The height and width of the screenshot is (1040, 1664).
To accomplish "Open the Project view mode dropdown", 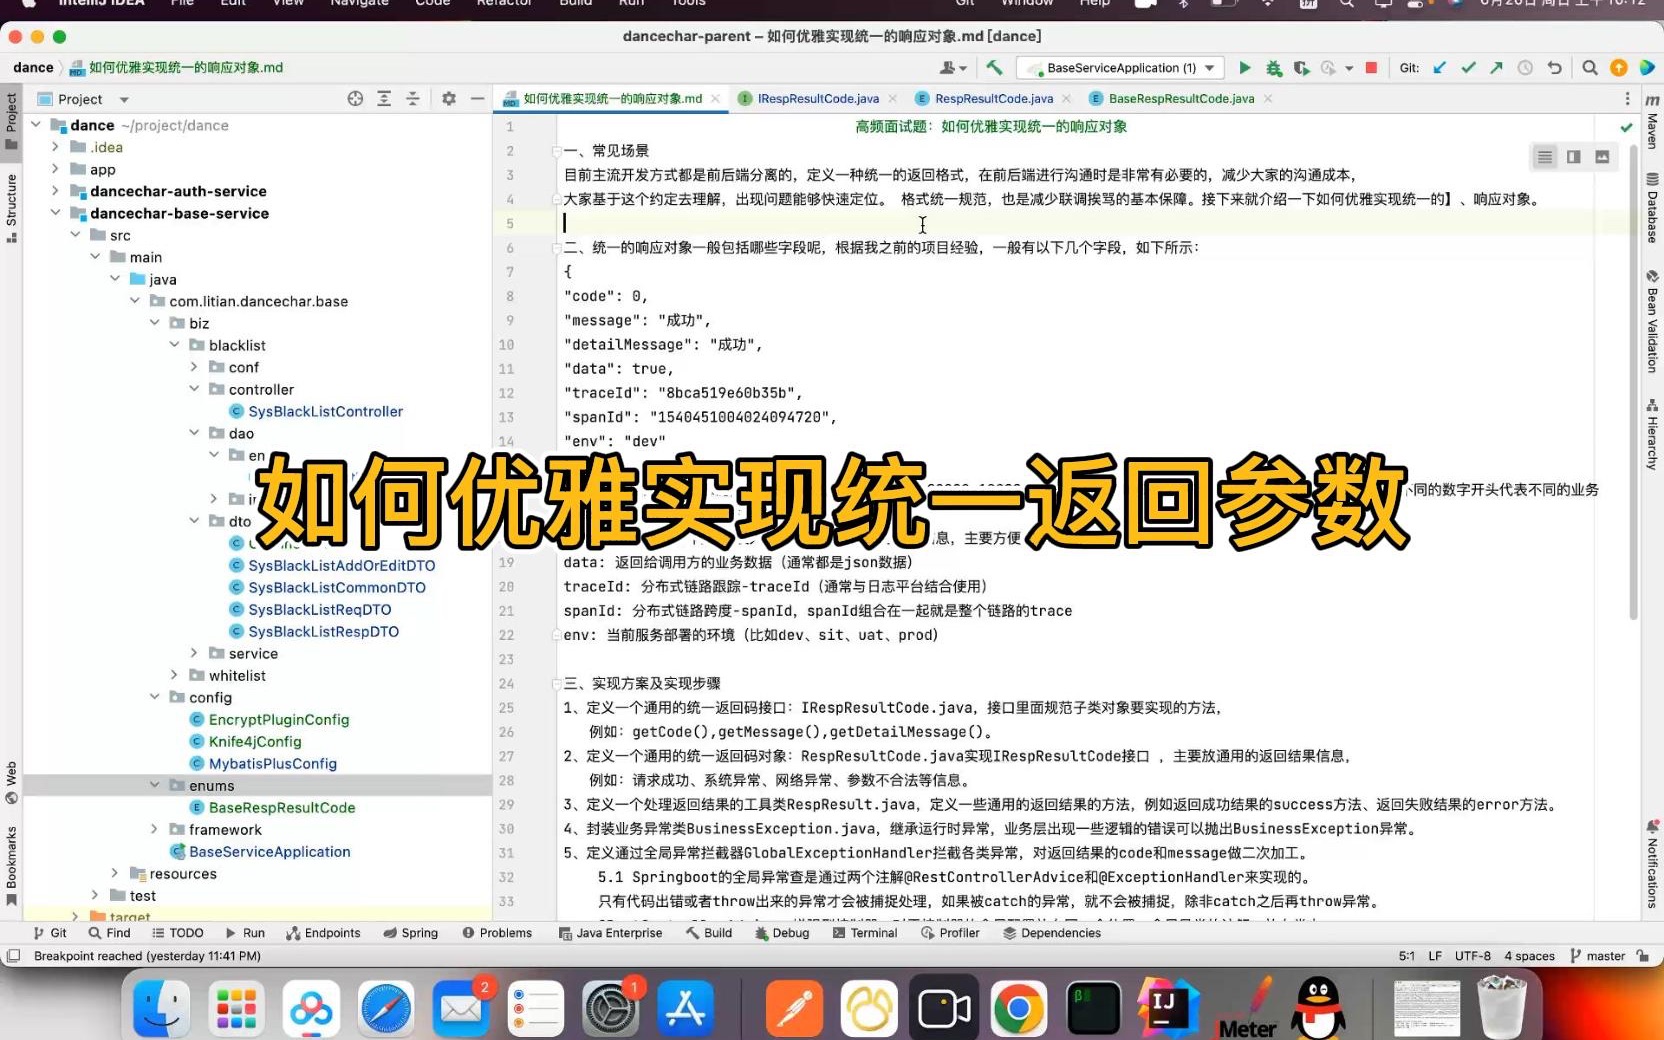I will [x=124, y=99].
